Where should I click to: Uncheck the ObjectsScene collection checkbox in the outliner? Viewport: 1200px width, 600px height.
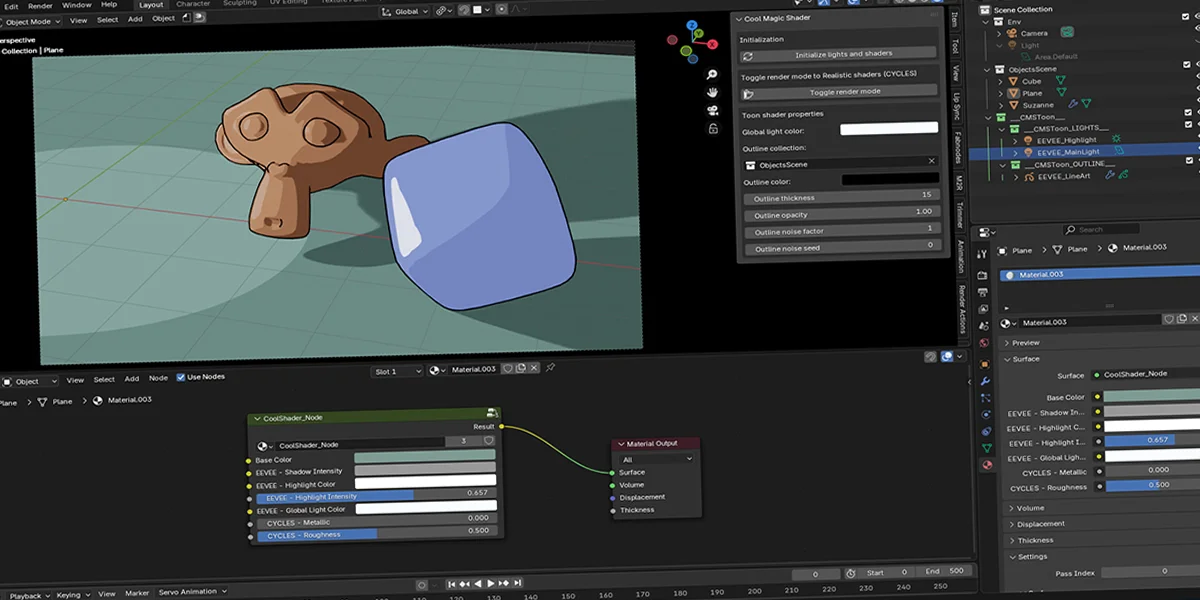pyautogui.click(x=1189, y=65)
